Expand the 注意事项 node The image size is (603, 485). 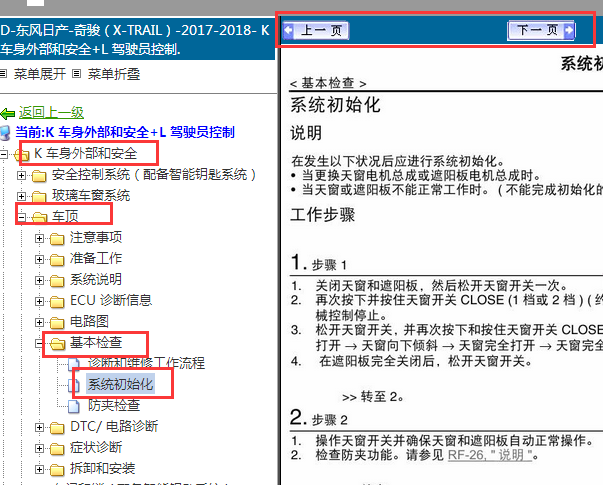(x=39, y=238)
